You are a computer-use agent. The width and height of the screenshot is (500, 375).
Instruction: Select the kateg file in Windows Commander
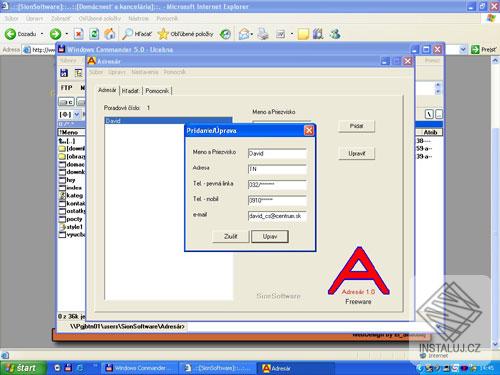point(71,196)
